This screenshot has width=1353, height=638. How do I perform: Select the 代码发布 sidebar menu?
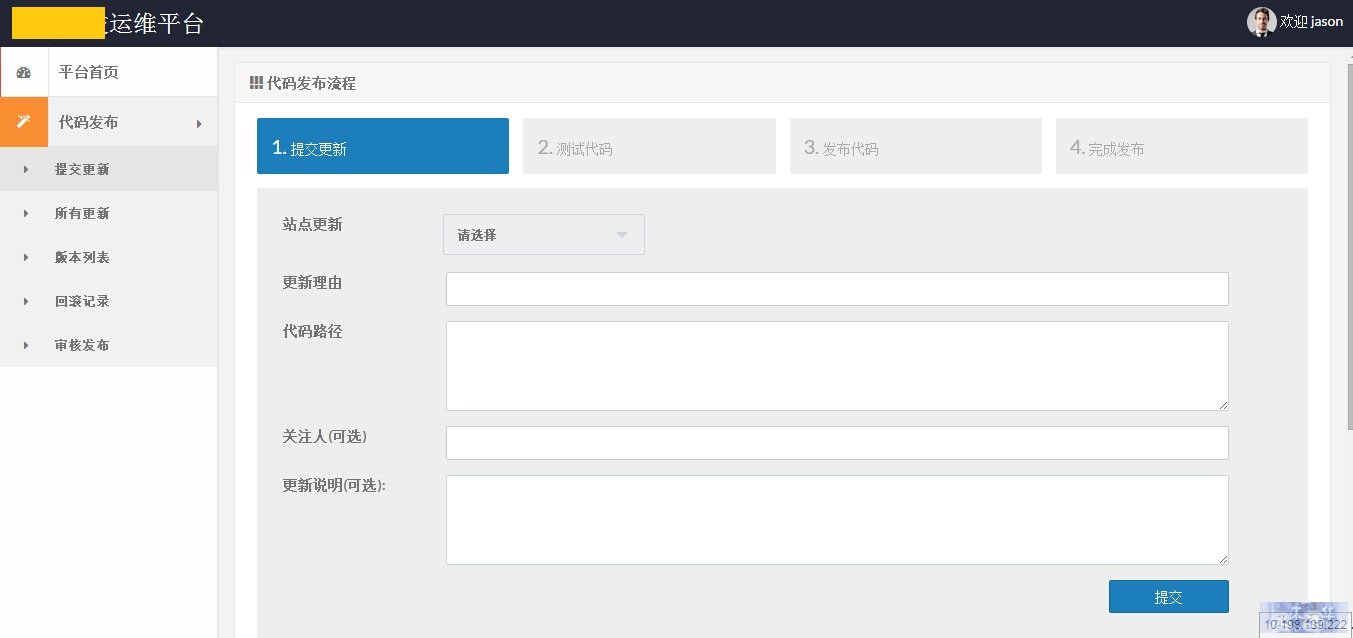109,122
